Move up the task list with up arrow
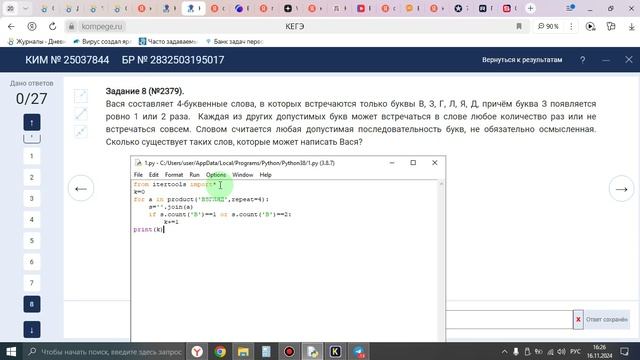The width and height of the screenshot is (640, 360). point(32,122)
